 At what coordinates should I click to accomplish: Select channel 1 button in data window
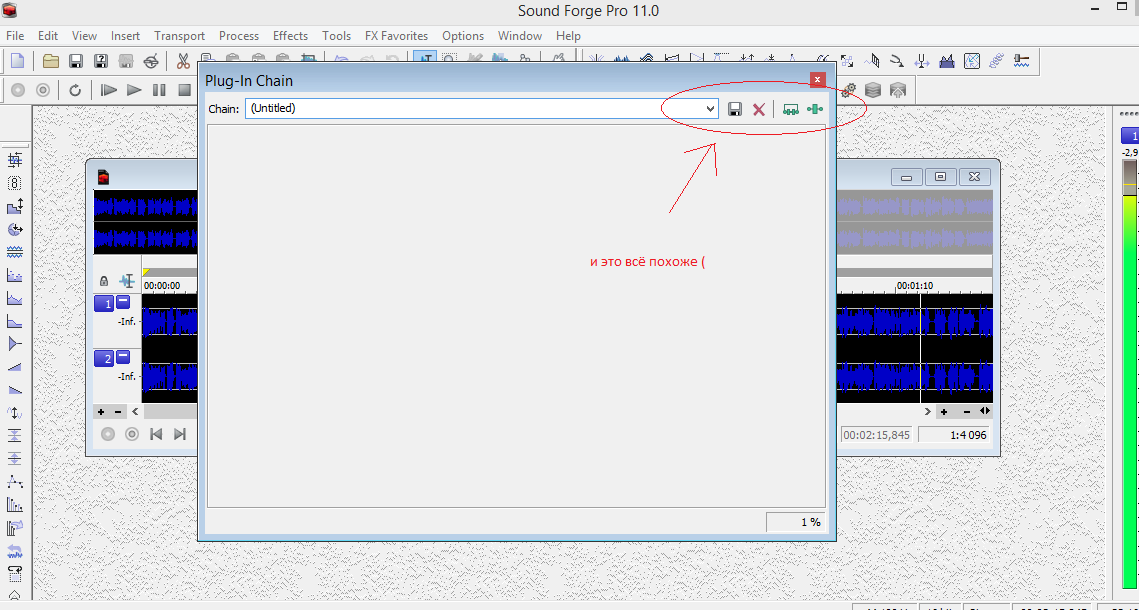[105, 304]
